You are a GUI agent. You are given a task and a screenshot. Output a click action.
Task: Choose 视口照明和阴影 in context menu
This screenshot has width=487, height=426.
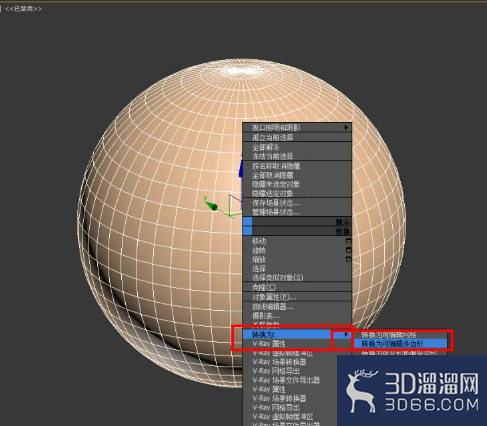click(x=297, y=127)
